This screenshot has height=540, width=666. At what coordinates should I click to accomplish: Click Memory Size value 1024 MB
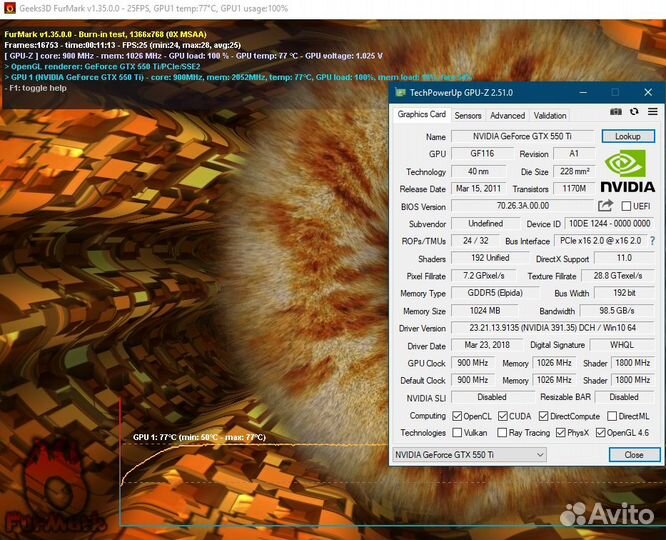pyautogui.click(x=485, y=311)
